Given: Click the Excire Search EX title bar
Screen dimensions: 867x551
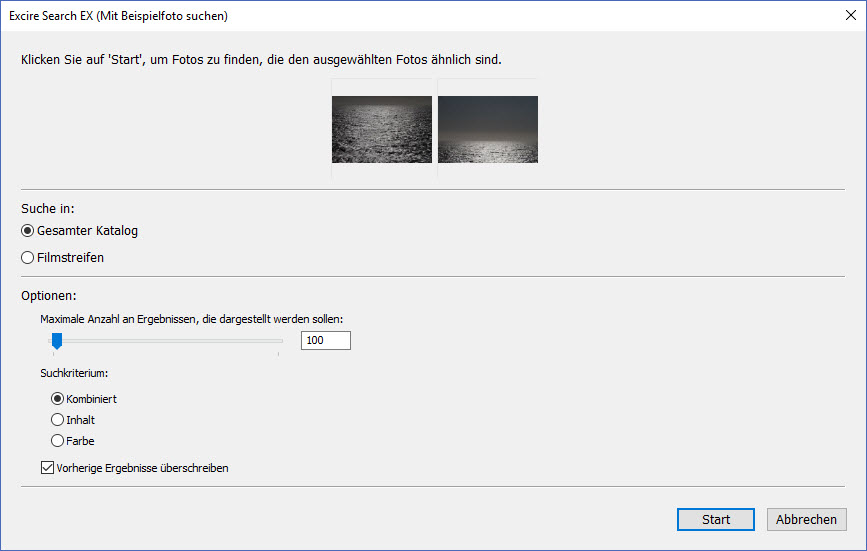Looking at the screenshot, I should 300,16.
